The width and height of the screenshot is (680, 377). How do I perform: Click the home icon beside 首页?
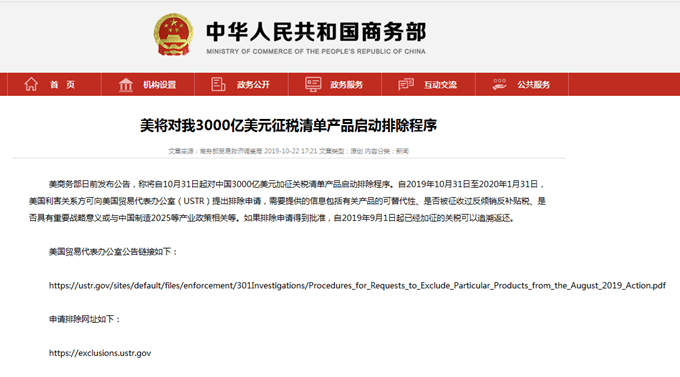pyautogui.click(x=31, y=84)
